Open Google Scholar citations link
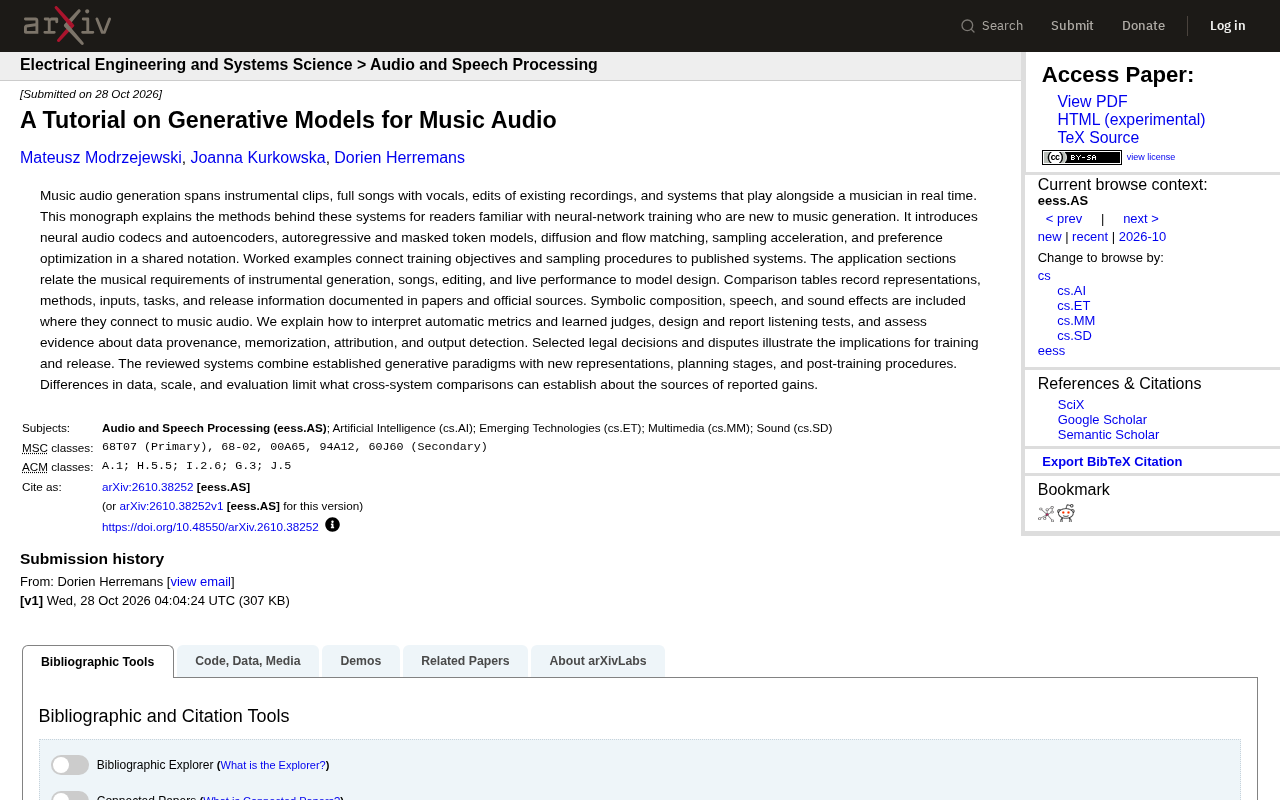 coord(1102,420)
